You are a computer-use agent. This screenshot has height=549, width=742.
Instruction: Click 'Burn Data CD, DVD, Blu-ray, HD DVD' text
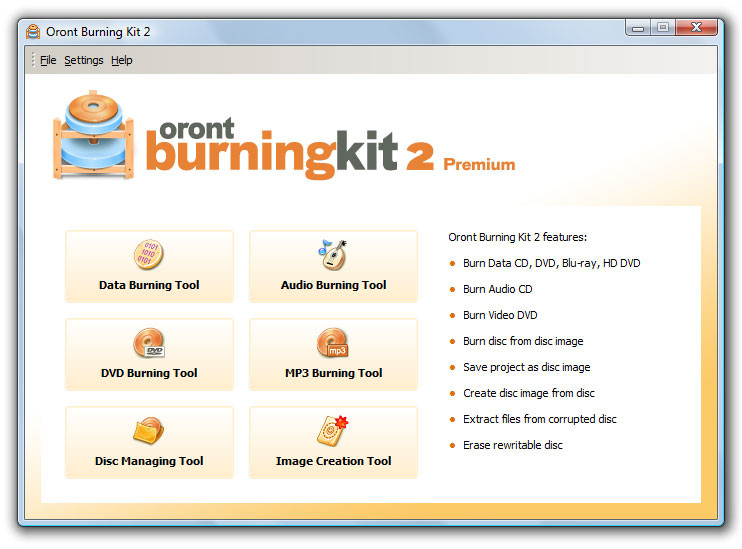tap(551, 263)
